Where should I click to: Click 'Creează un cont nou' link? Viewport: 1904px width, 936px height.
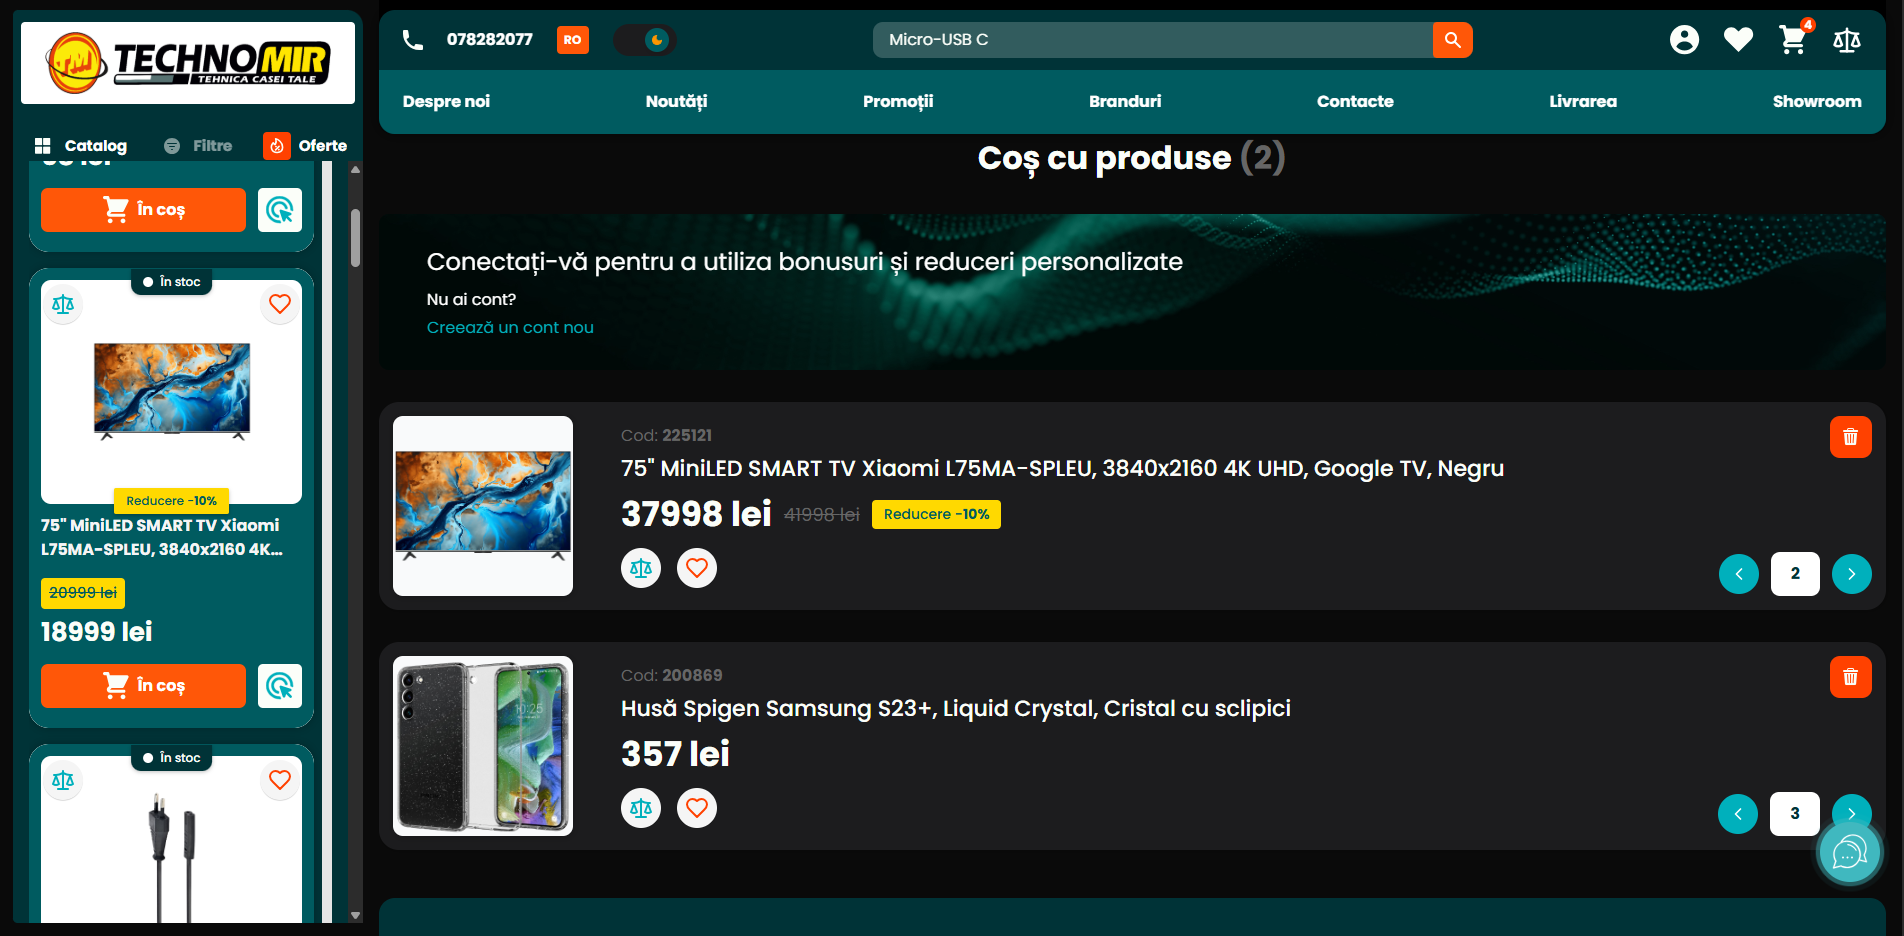[510, 328]
